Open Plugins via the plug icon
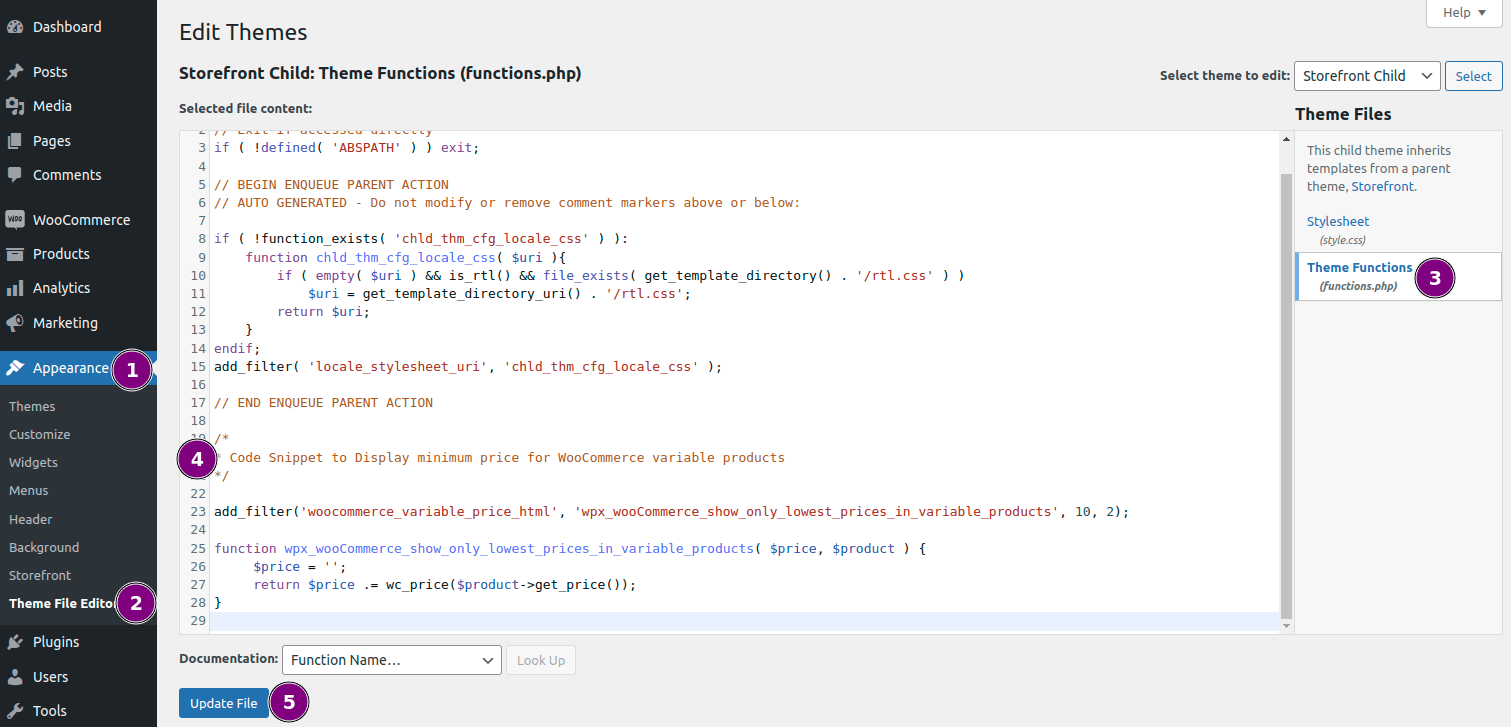The width and height of the screenshot is (1511, 727). [x=17, y=641]
